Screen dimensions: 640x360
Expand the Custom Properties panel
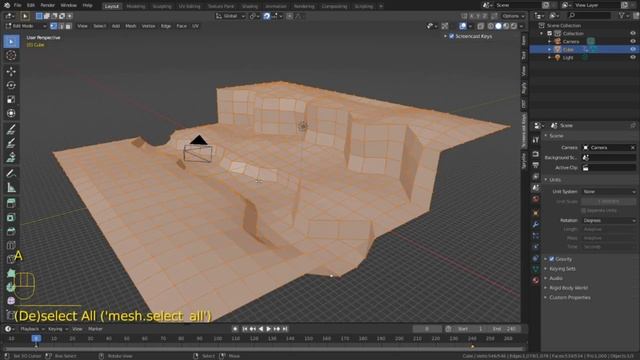coord(569,298)
